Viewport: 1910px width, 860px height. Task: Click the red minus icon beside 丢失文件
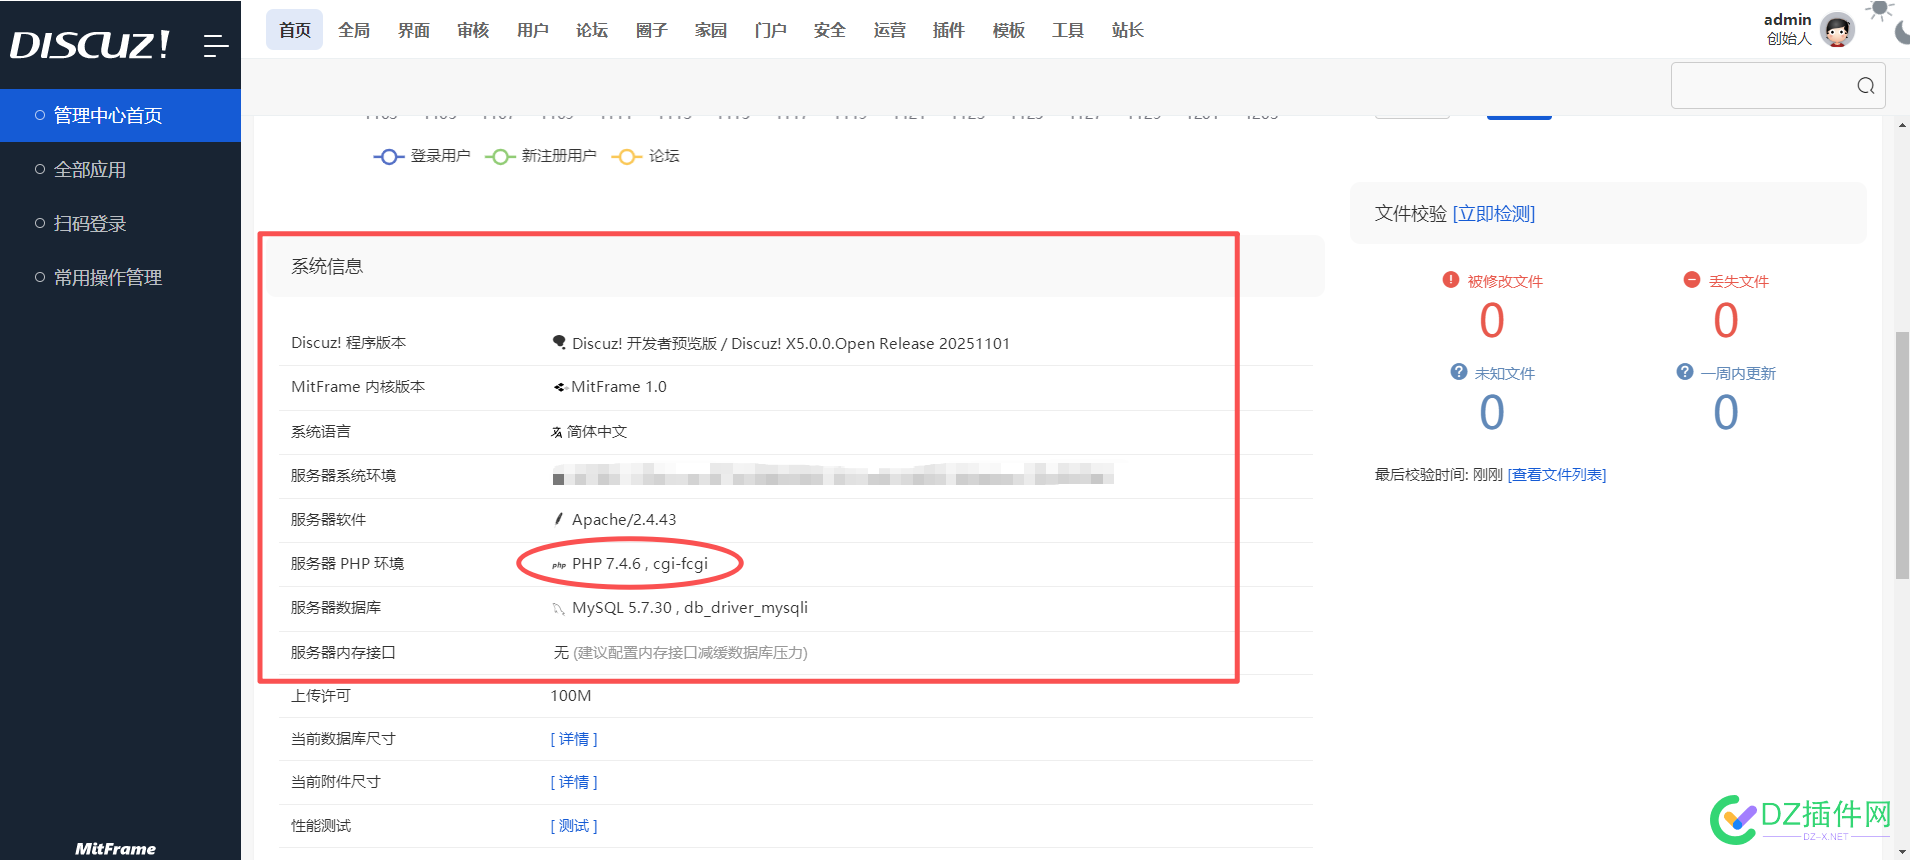point(1692,280)
